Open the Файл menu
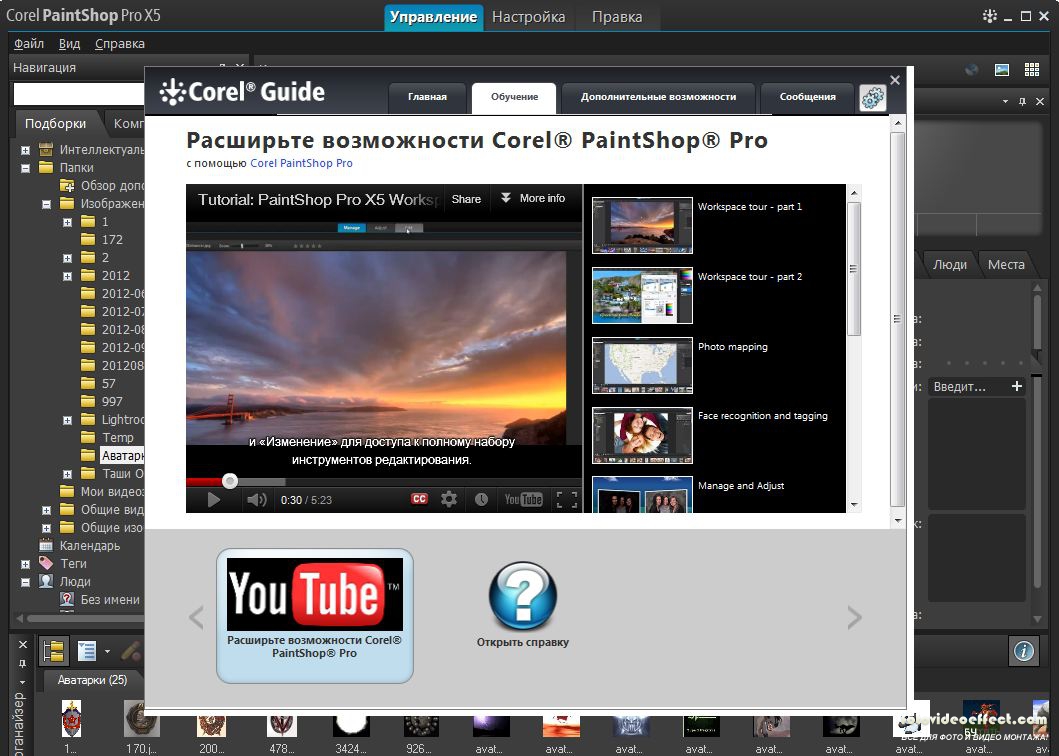This screenshot has width=1059, height=756. 29,44
